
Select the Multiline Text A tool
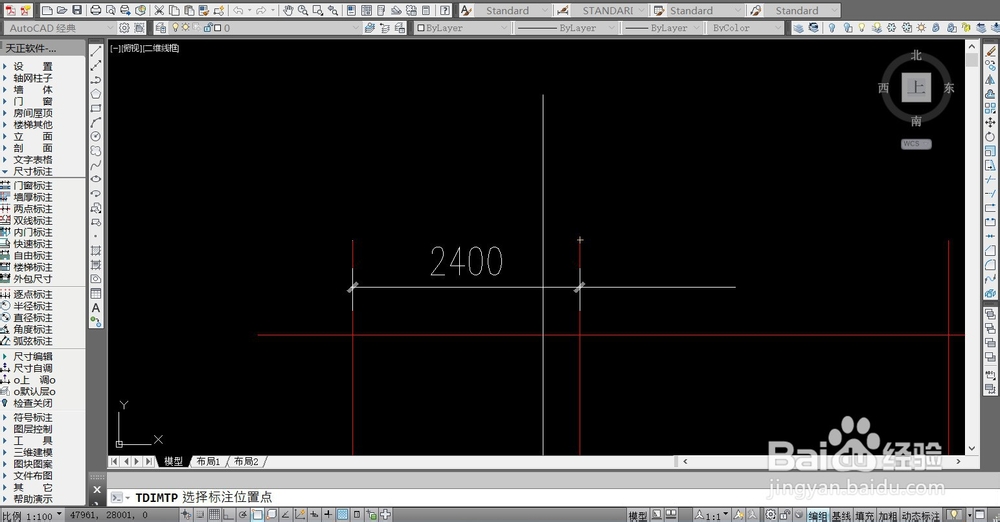click(96, 308)
